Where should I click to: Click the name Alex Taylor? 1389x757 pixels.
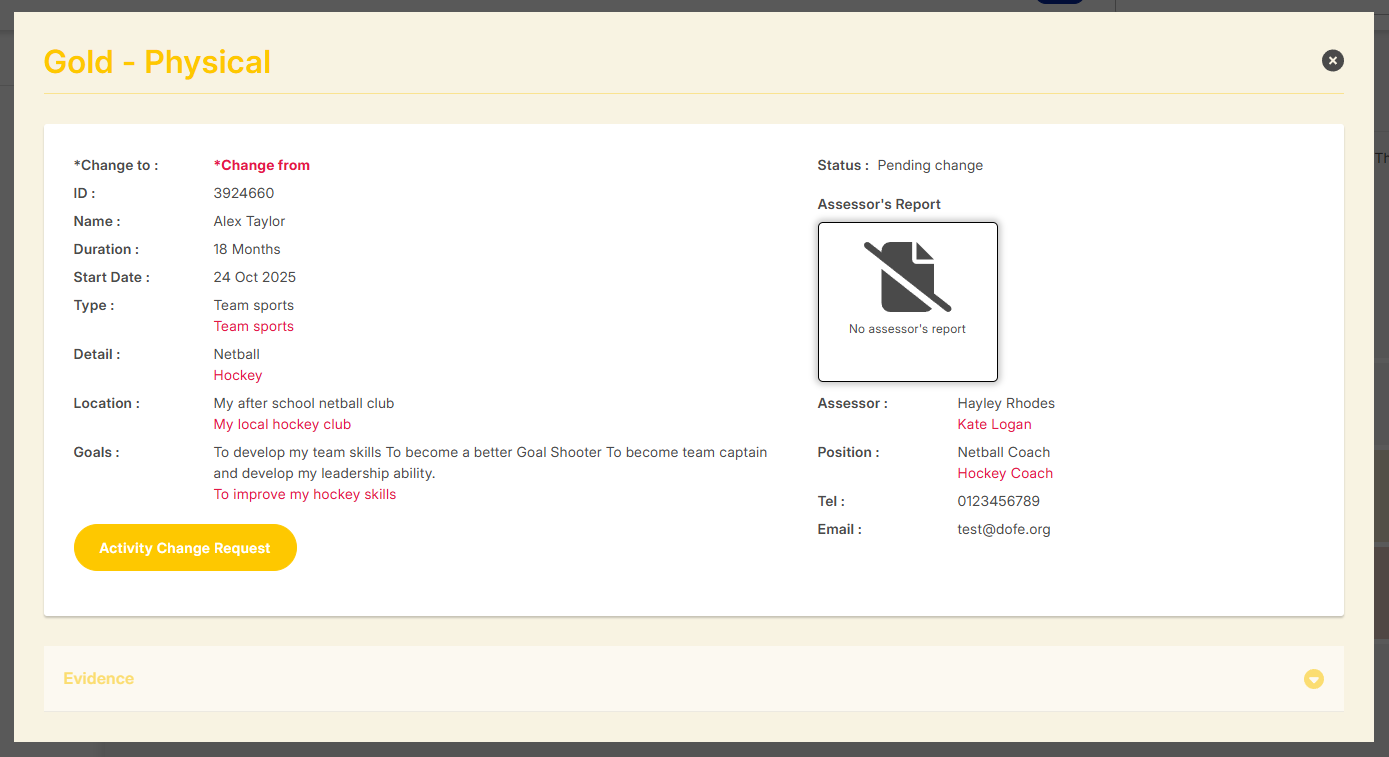[249, 221]
